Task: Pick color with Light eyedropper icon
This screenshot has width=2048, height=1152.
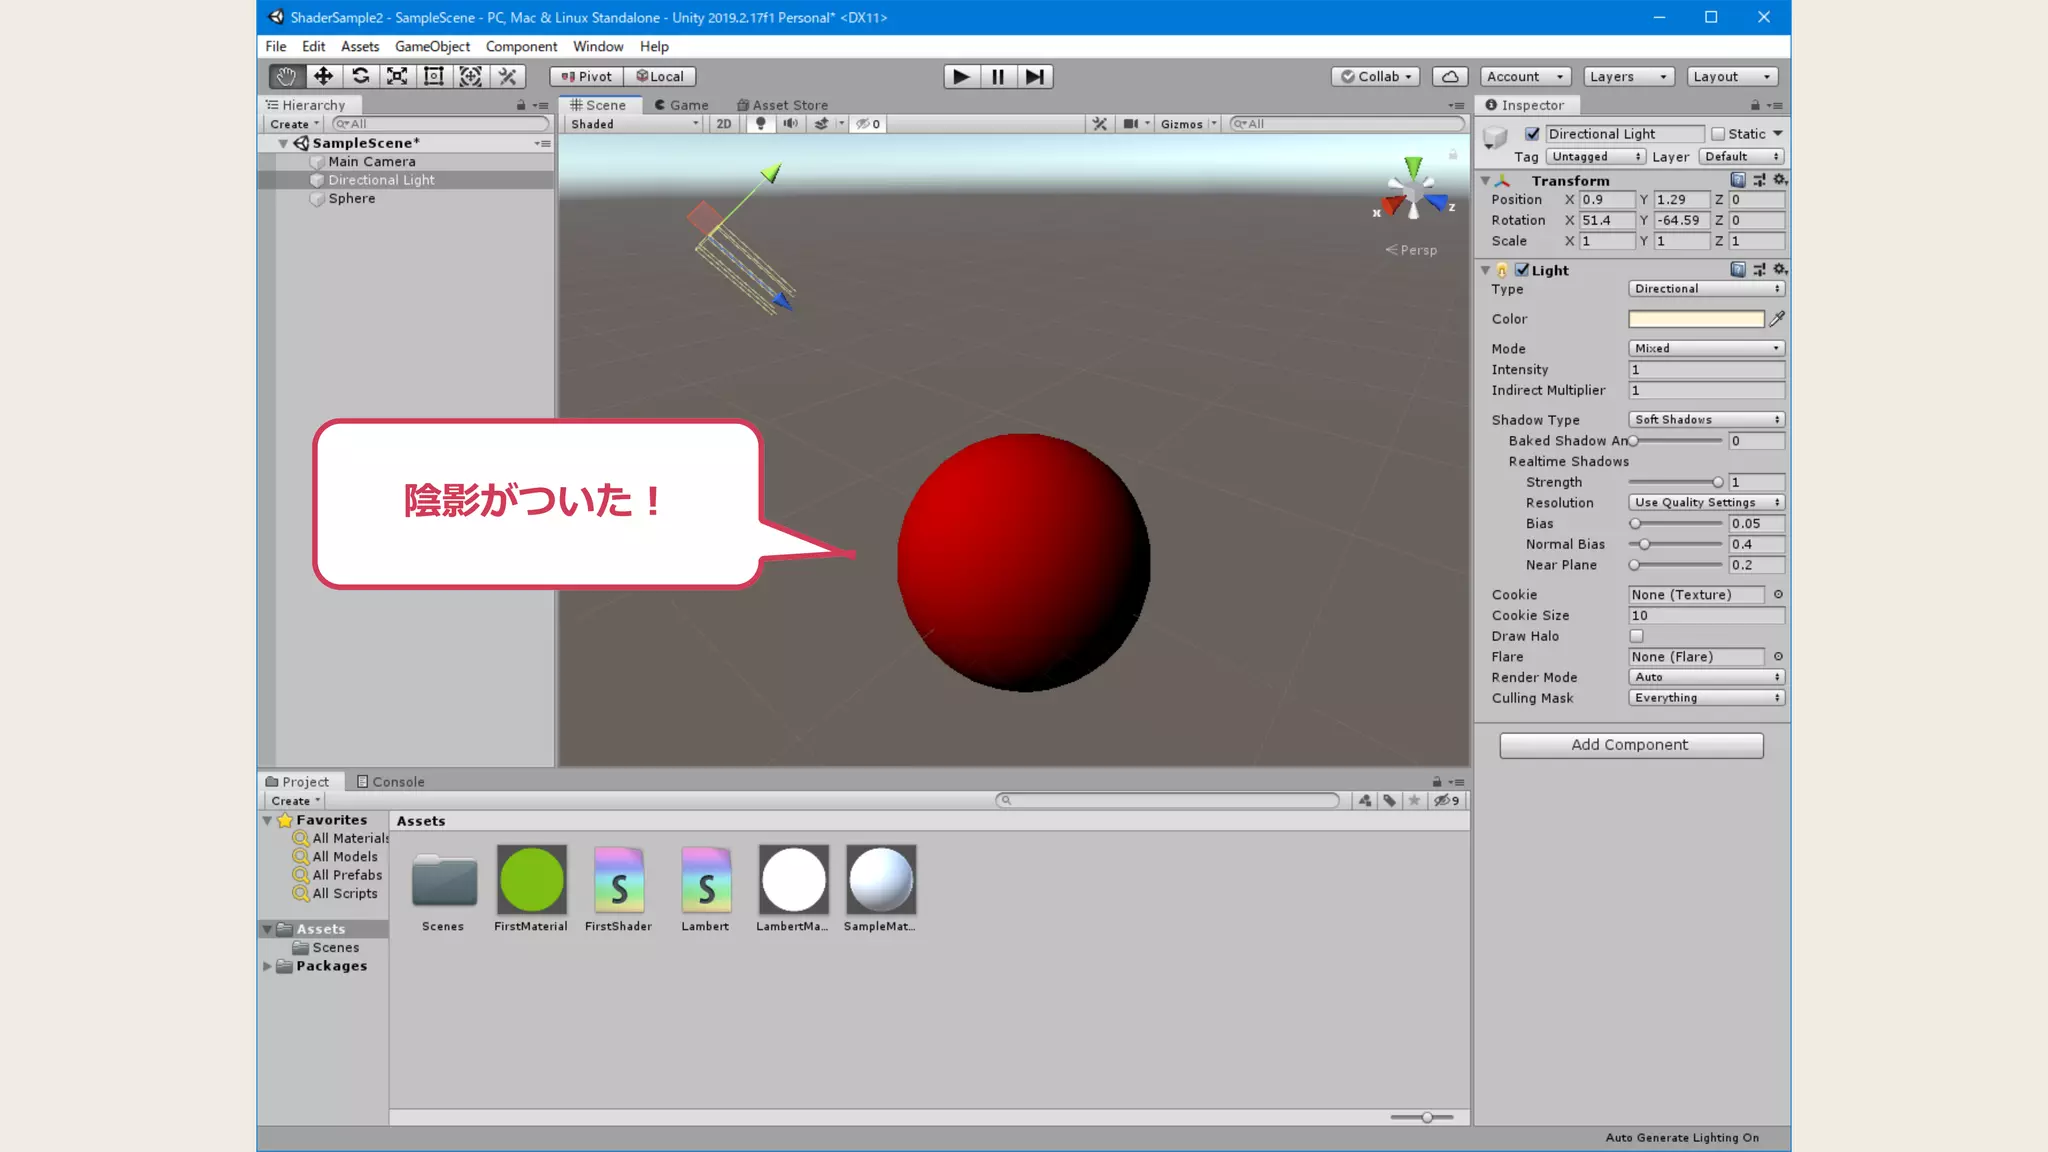Action: click(x=1777, y=319)
